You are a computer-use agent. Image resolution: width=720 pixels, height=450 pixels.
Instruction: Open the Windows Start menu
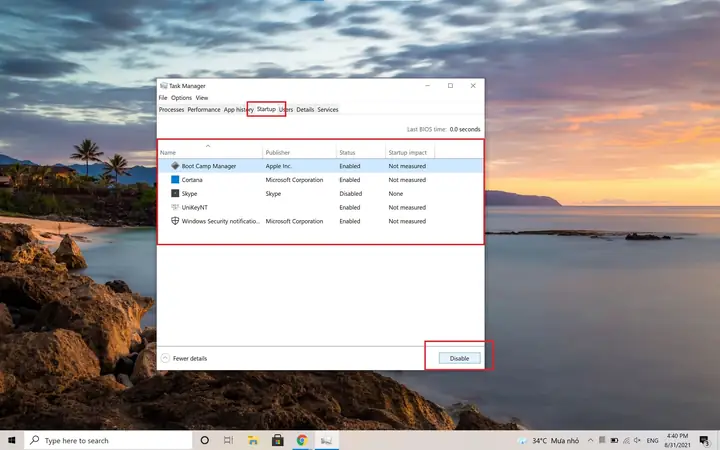point(11,440)
